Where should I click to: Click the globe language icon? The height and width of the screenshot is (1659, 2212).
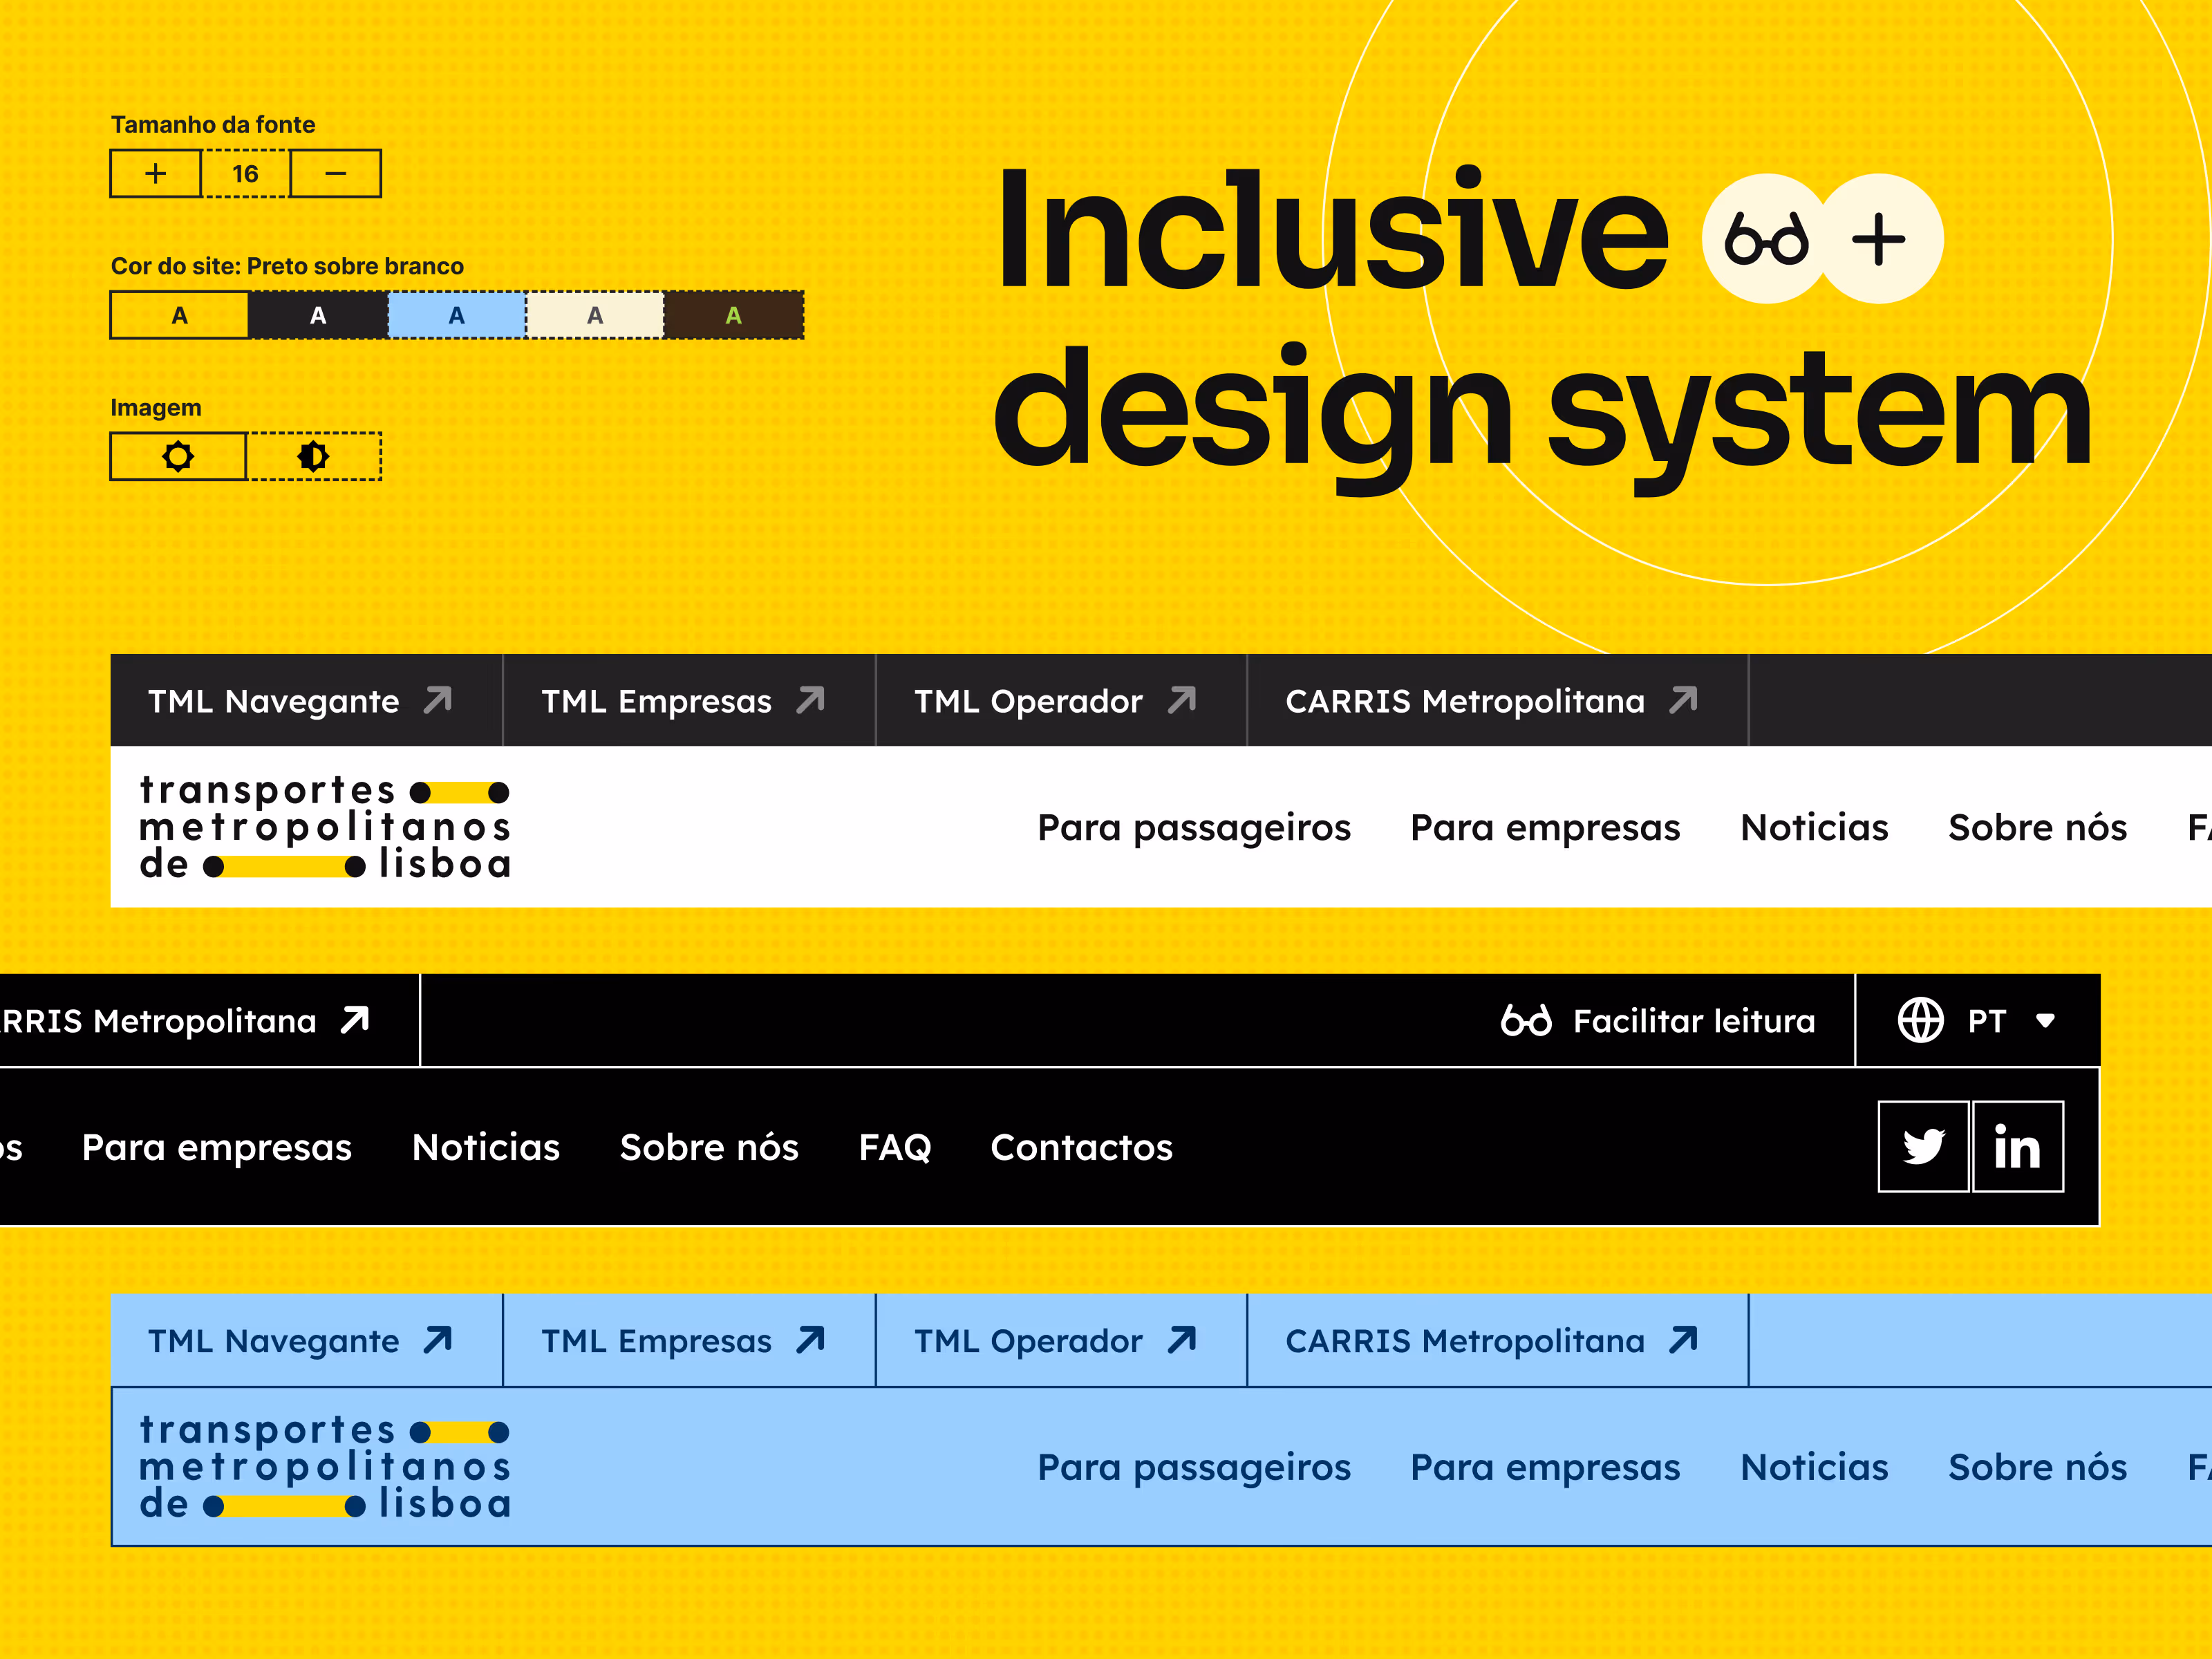click(x=1920, y=1020)
